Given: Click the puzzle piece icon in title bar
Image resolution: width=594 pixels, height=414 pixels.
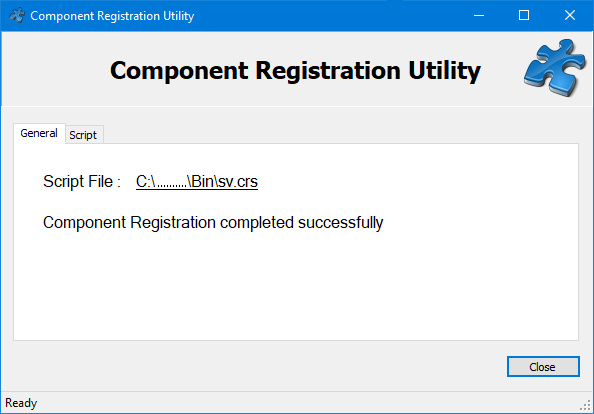Looking at the screenshot, I should pos(17,16).
